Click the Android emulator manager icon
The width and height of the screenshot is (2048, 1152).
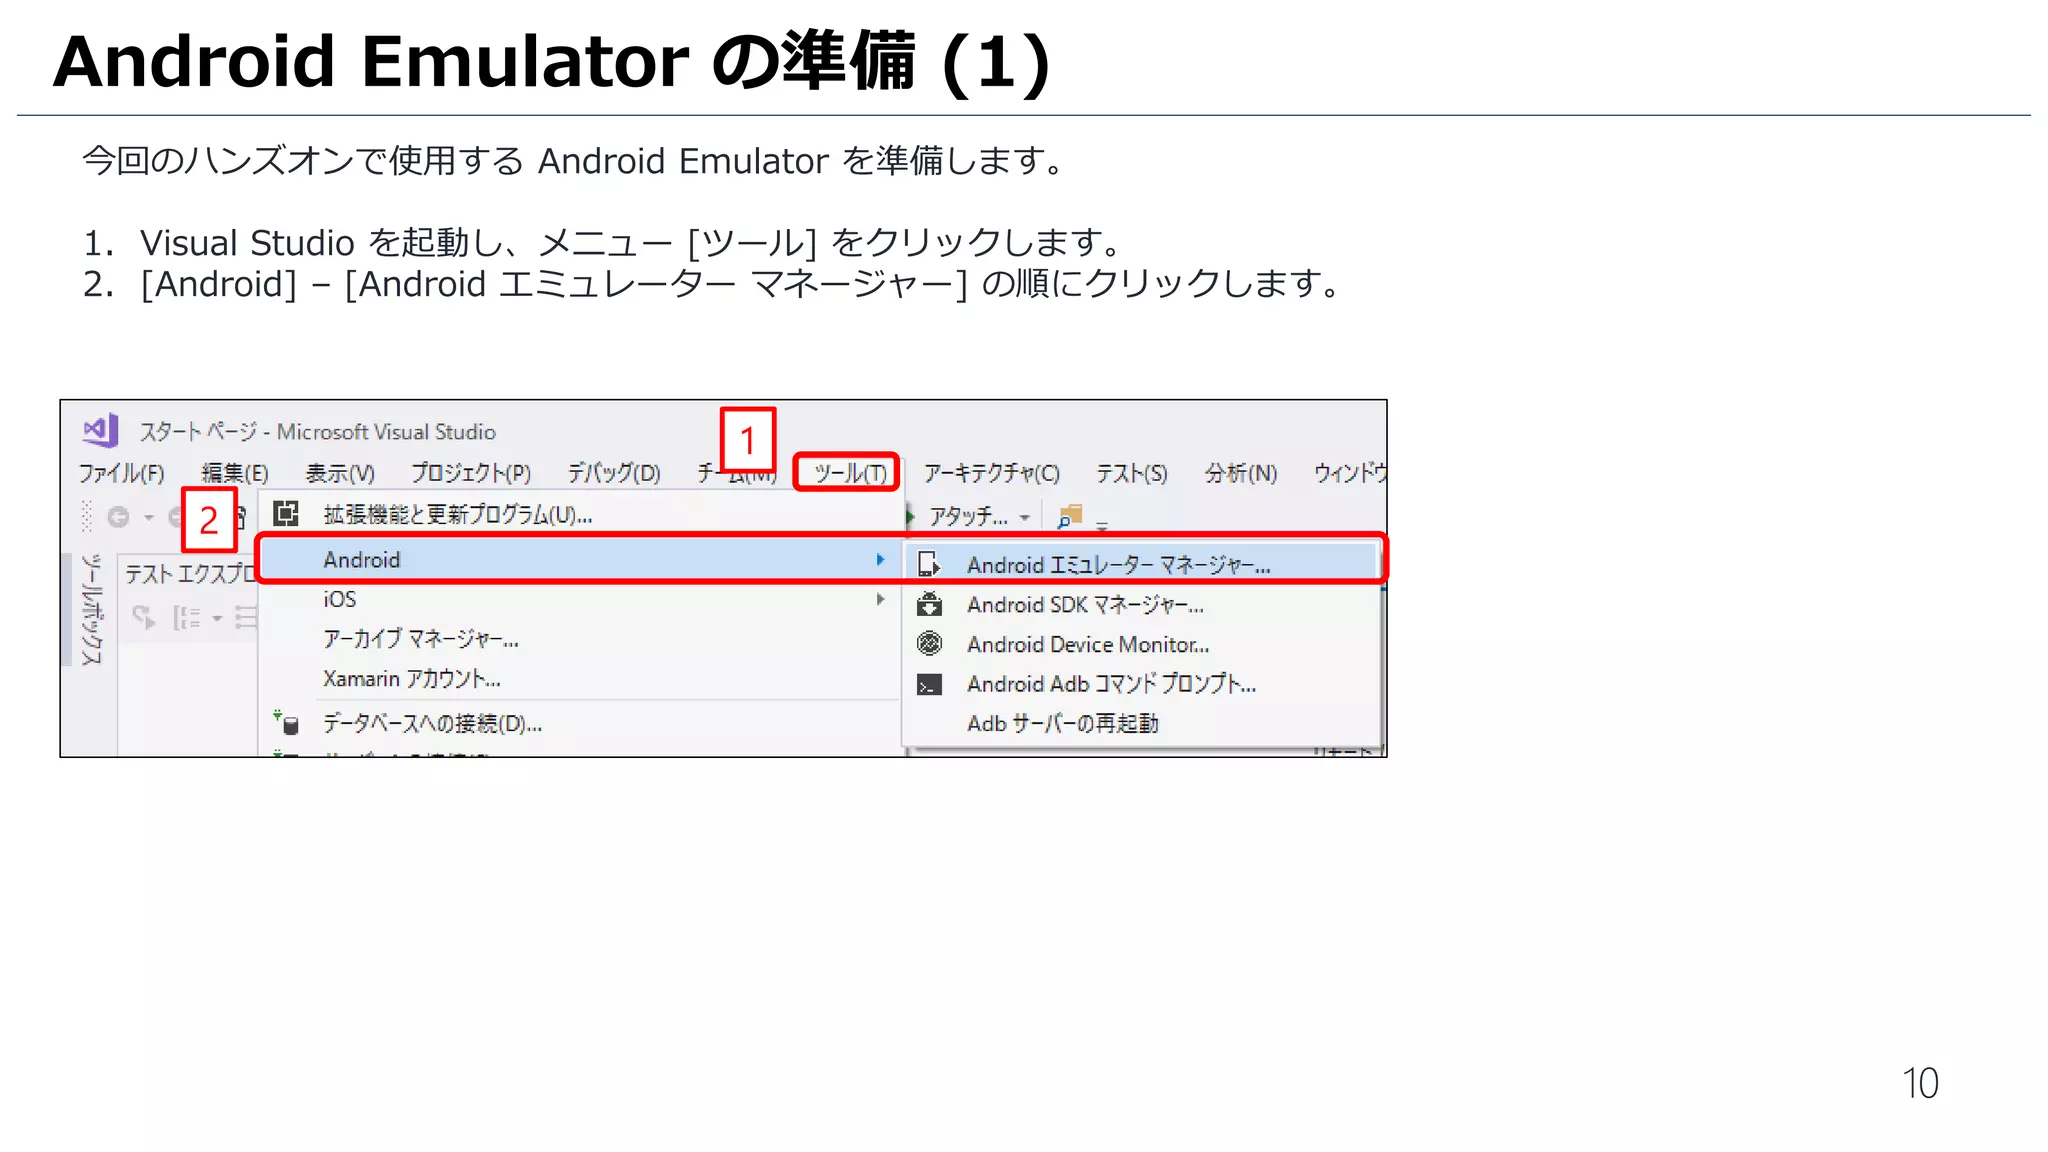coord(929,565)
